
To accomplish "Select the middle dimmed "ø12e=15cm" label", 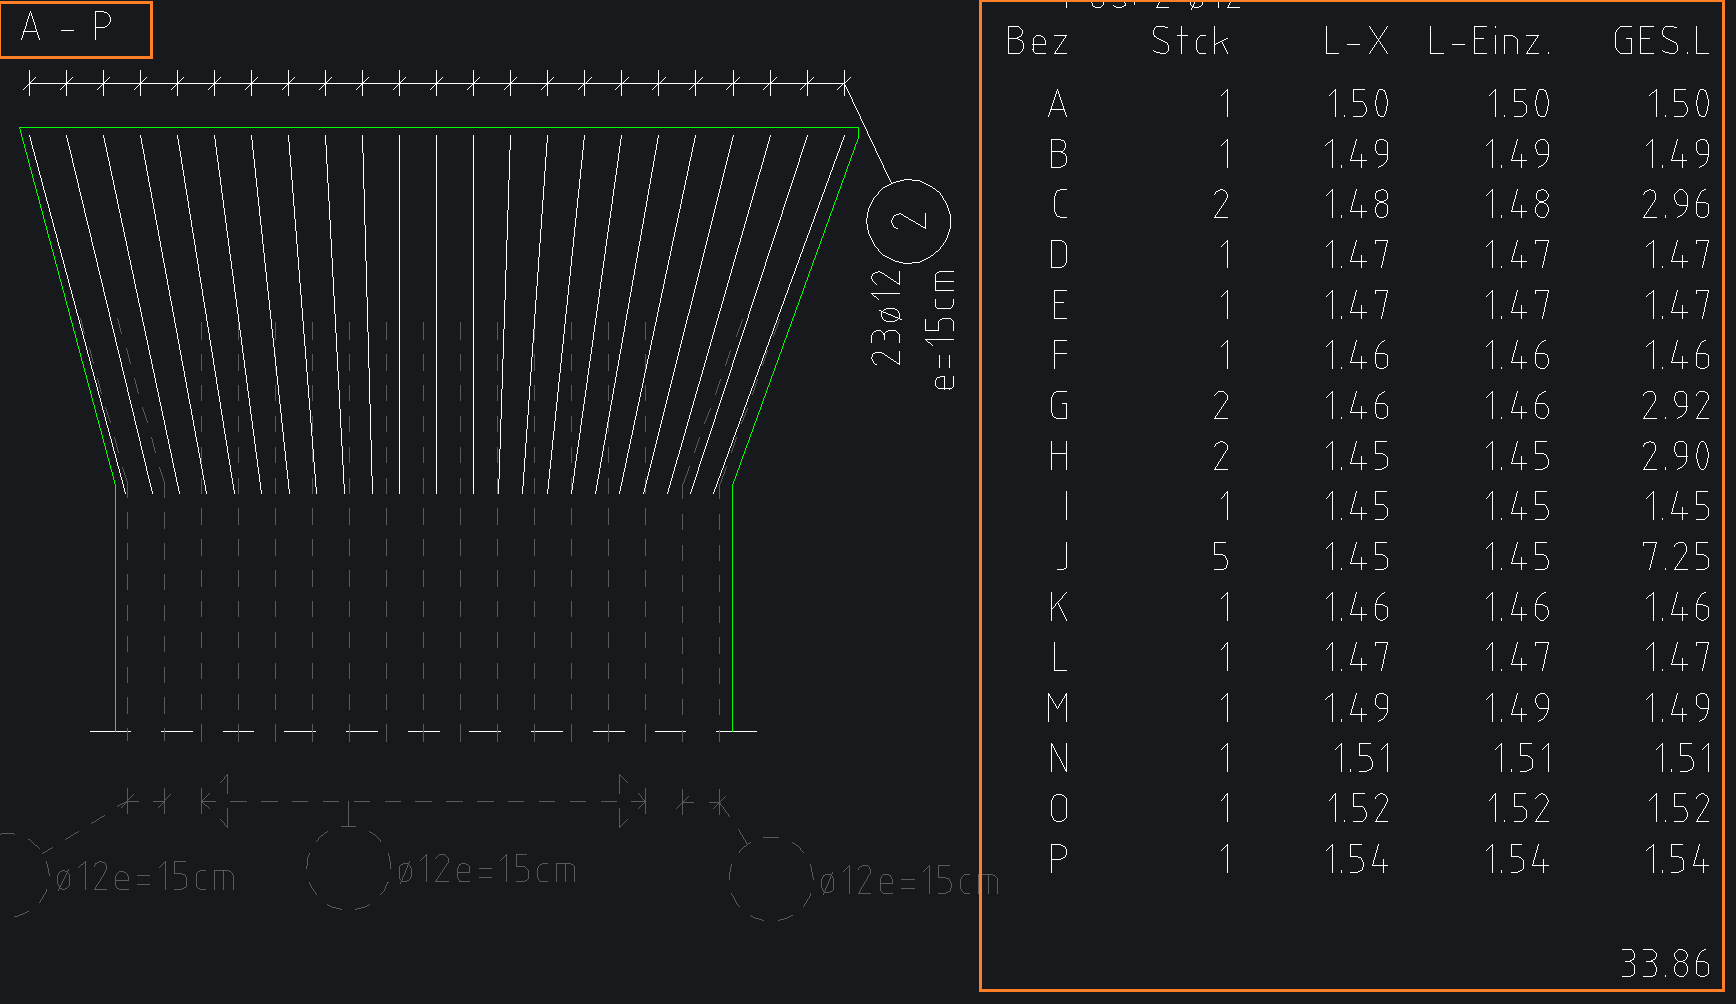I will point(487,872).
